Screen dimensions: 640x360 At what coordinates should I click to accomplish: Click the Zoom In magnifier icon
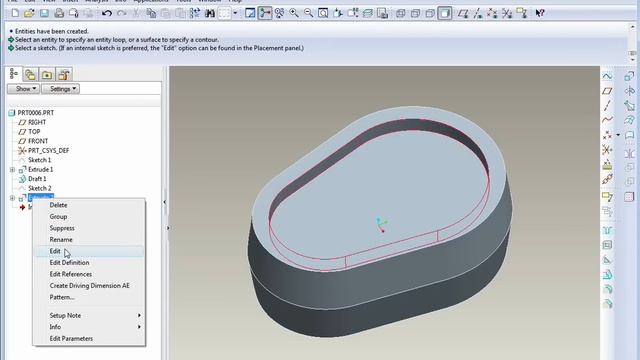[x=294, y=13]
